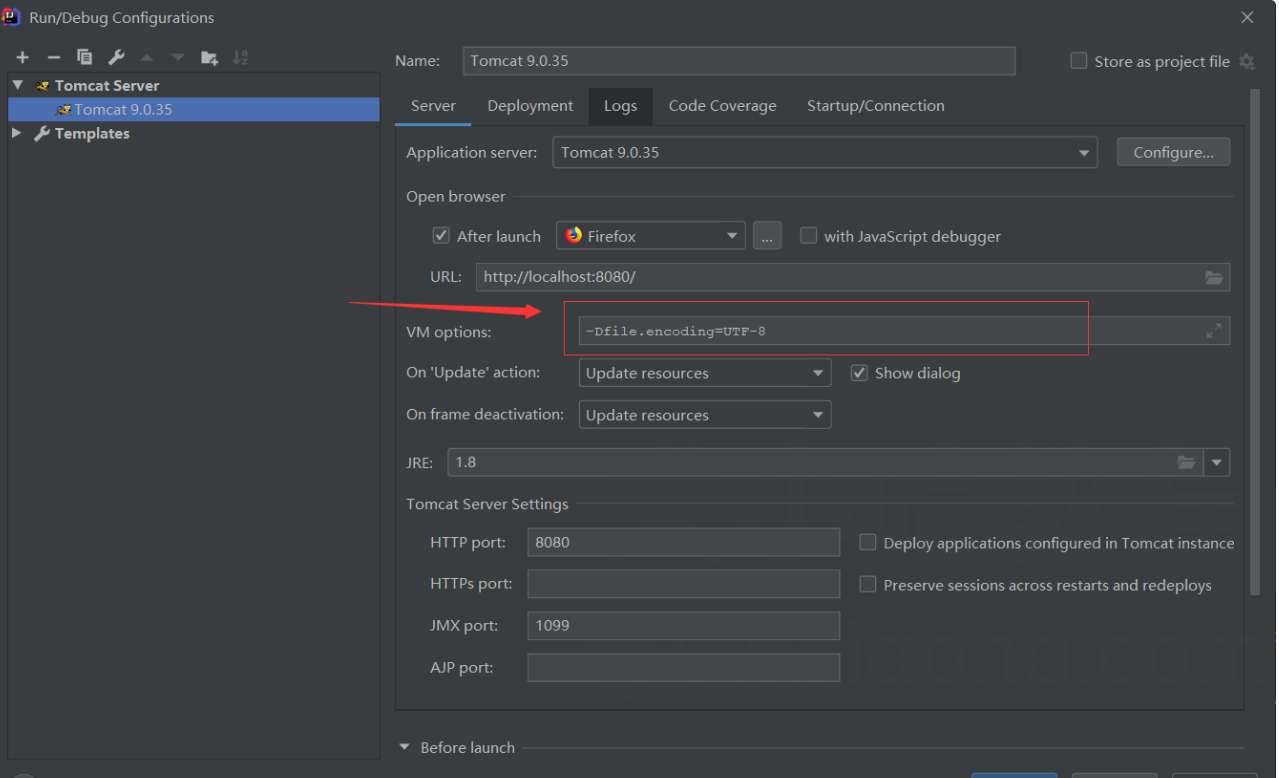Click the Configure... button
The width and height of the screenshot is (1279, 778).
point(1174,152)
